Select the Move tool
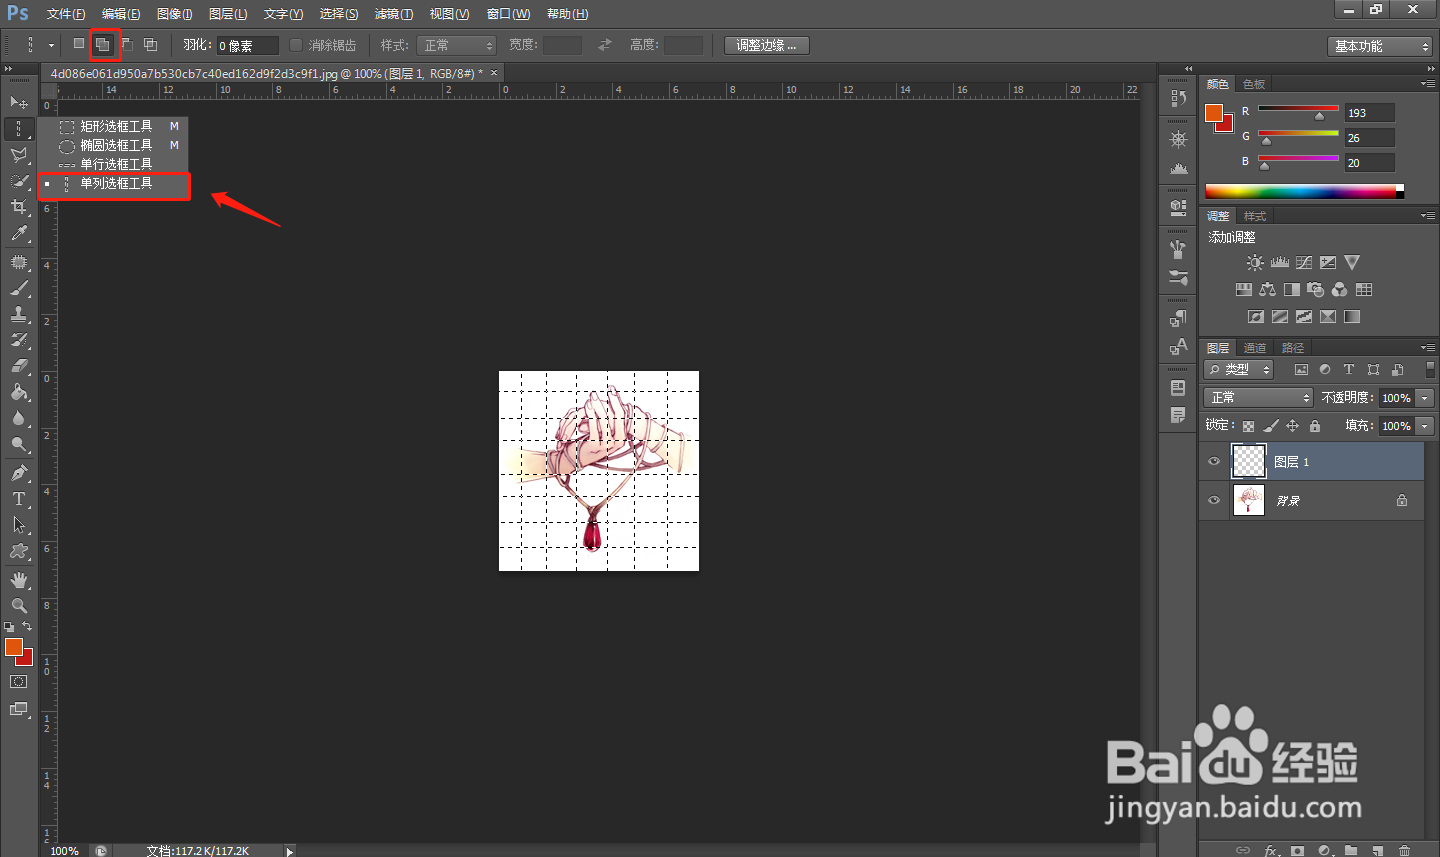1440x857 pixels. click(x=18, y=102)
